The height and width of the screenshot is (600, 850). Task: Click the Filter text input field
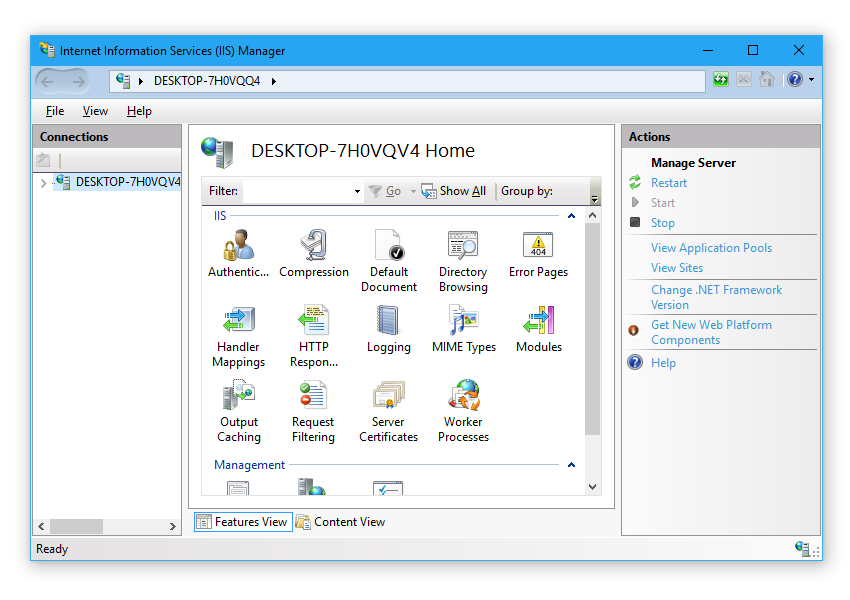point(298,191)
